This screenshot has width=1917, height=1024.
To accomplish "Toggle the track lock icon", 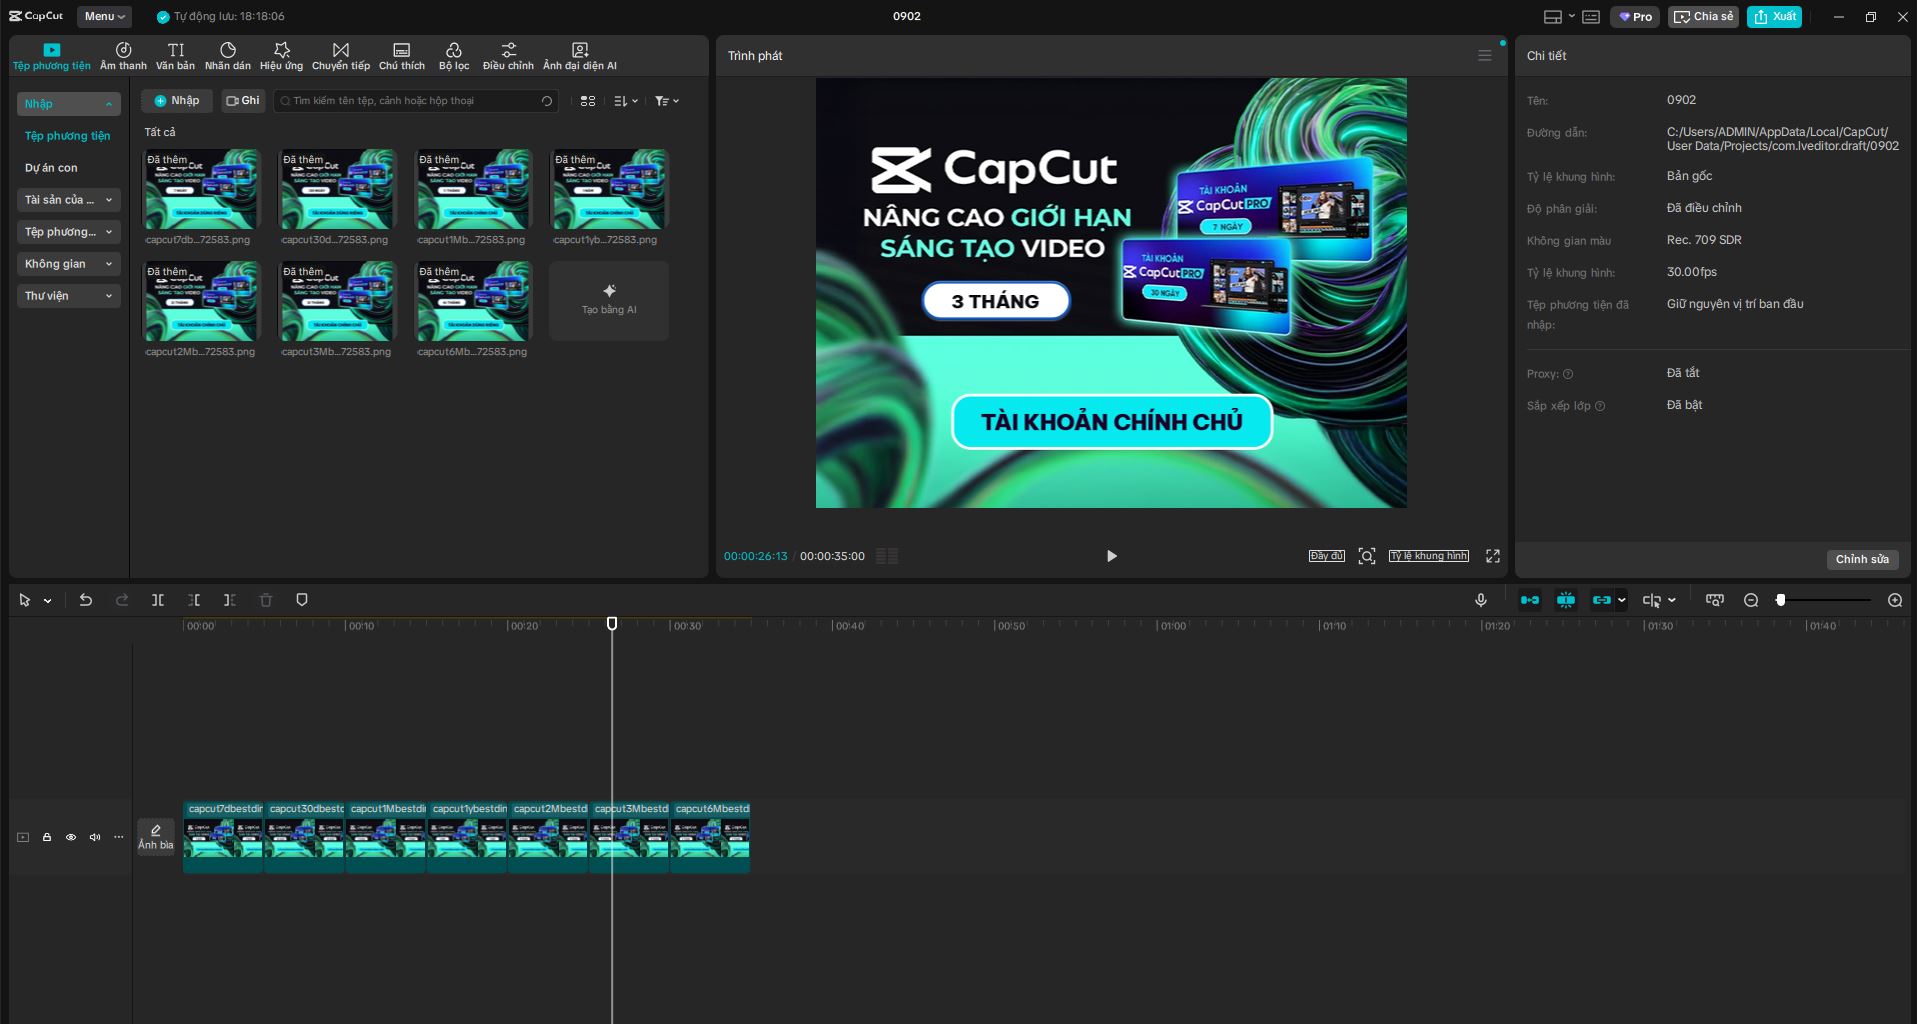I will 47,837.
